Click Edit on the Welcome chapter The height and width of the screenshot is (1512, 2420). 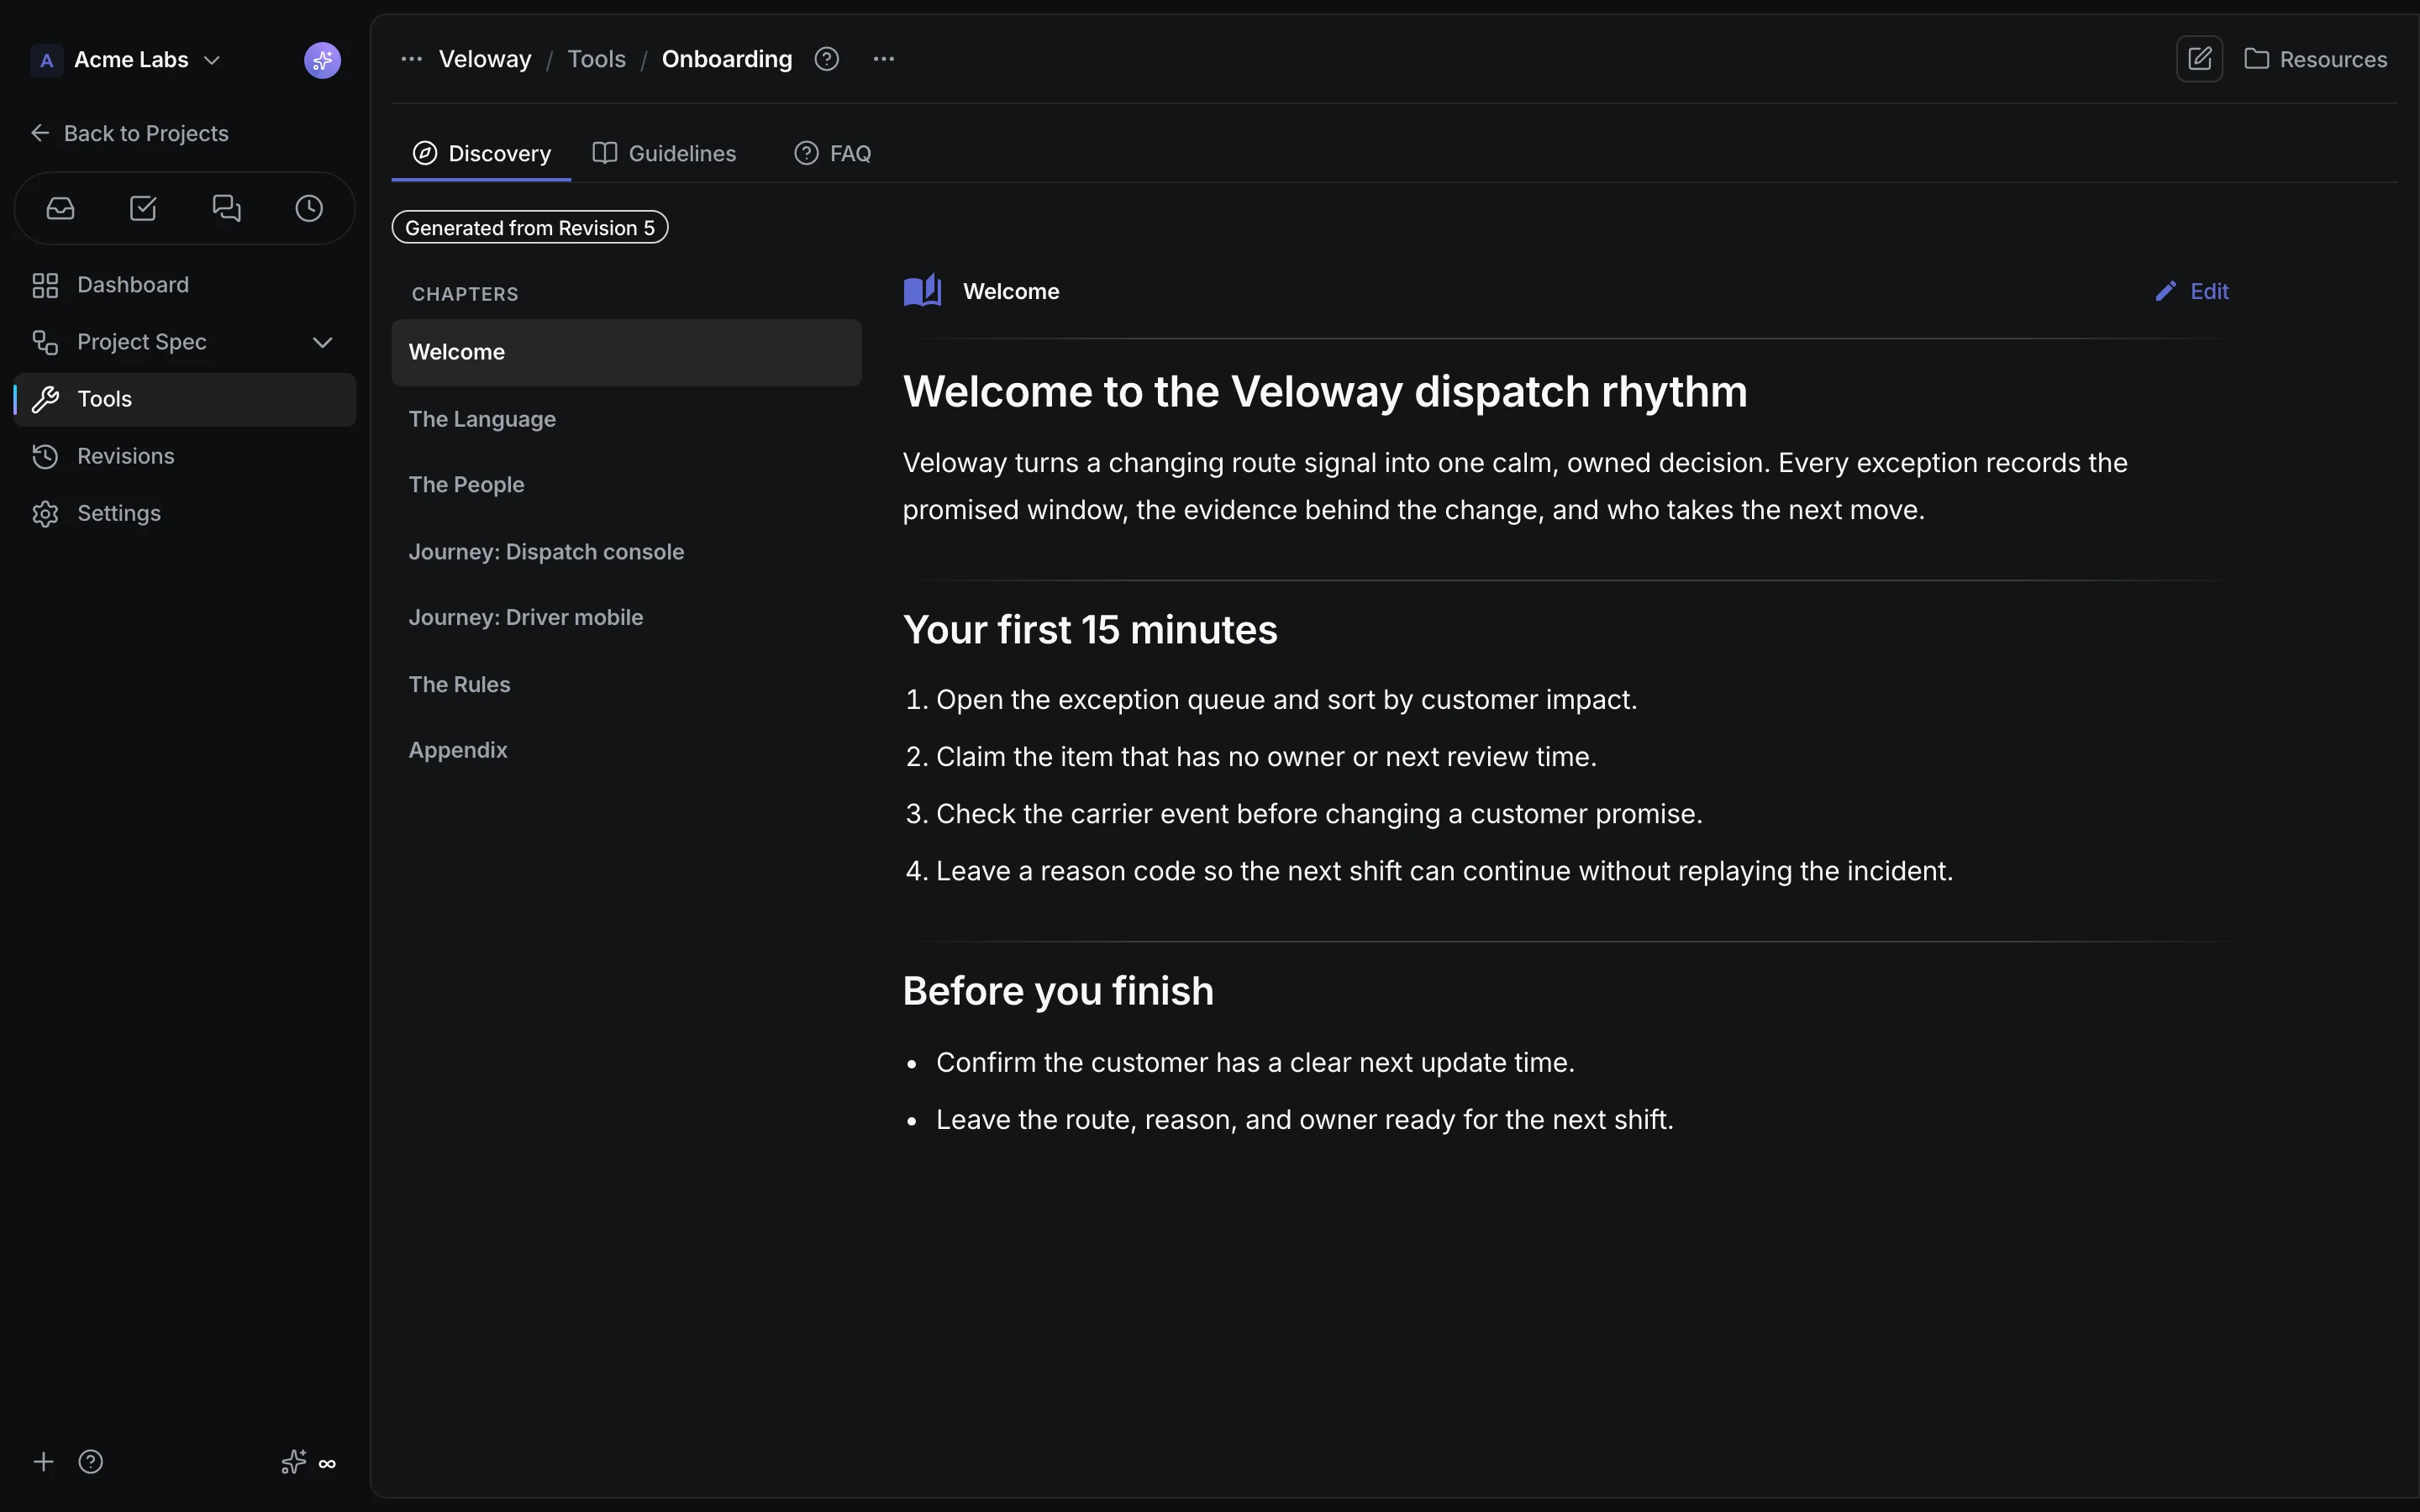2192,291
